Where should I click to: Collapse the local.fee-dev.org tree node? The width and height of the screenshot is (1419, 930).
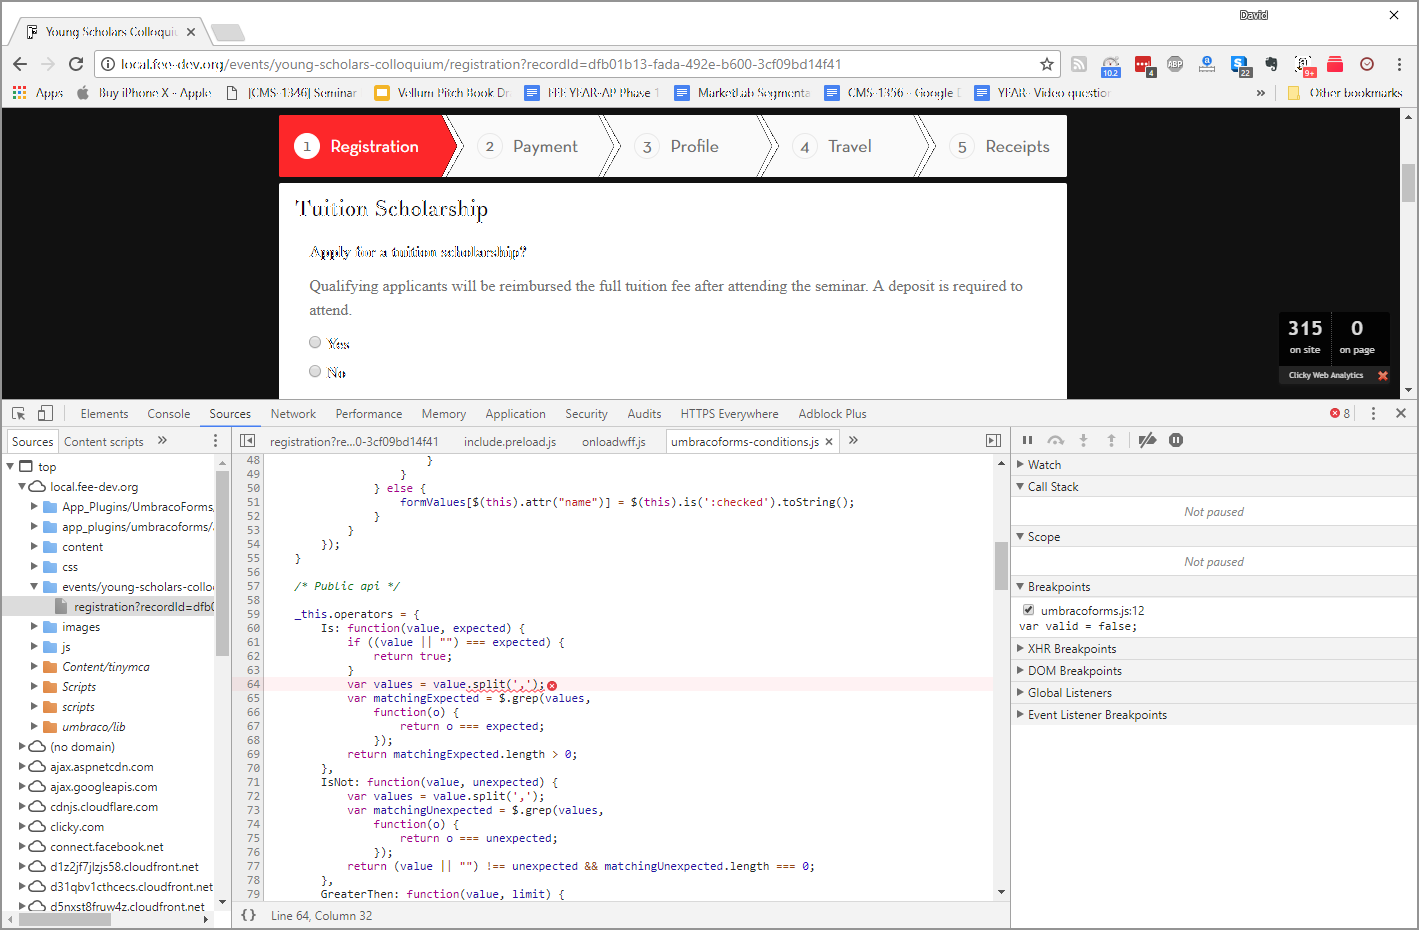(x=22, y=486)
